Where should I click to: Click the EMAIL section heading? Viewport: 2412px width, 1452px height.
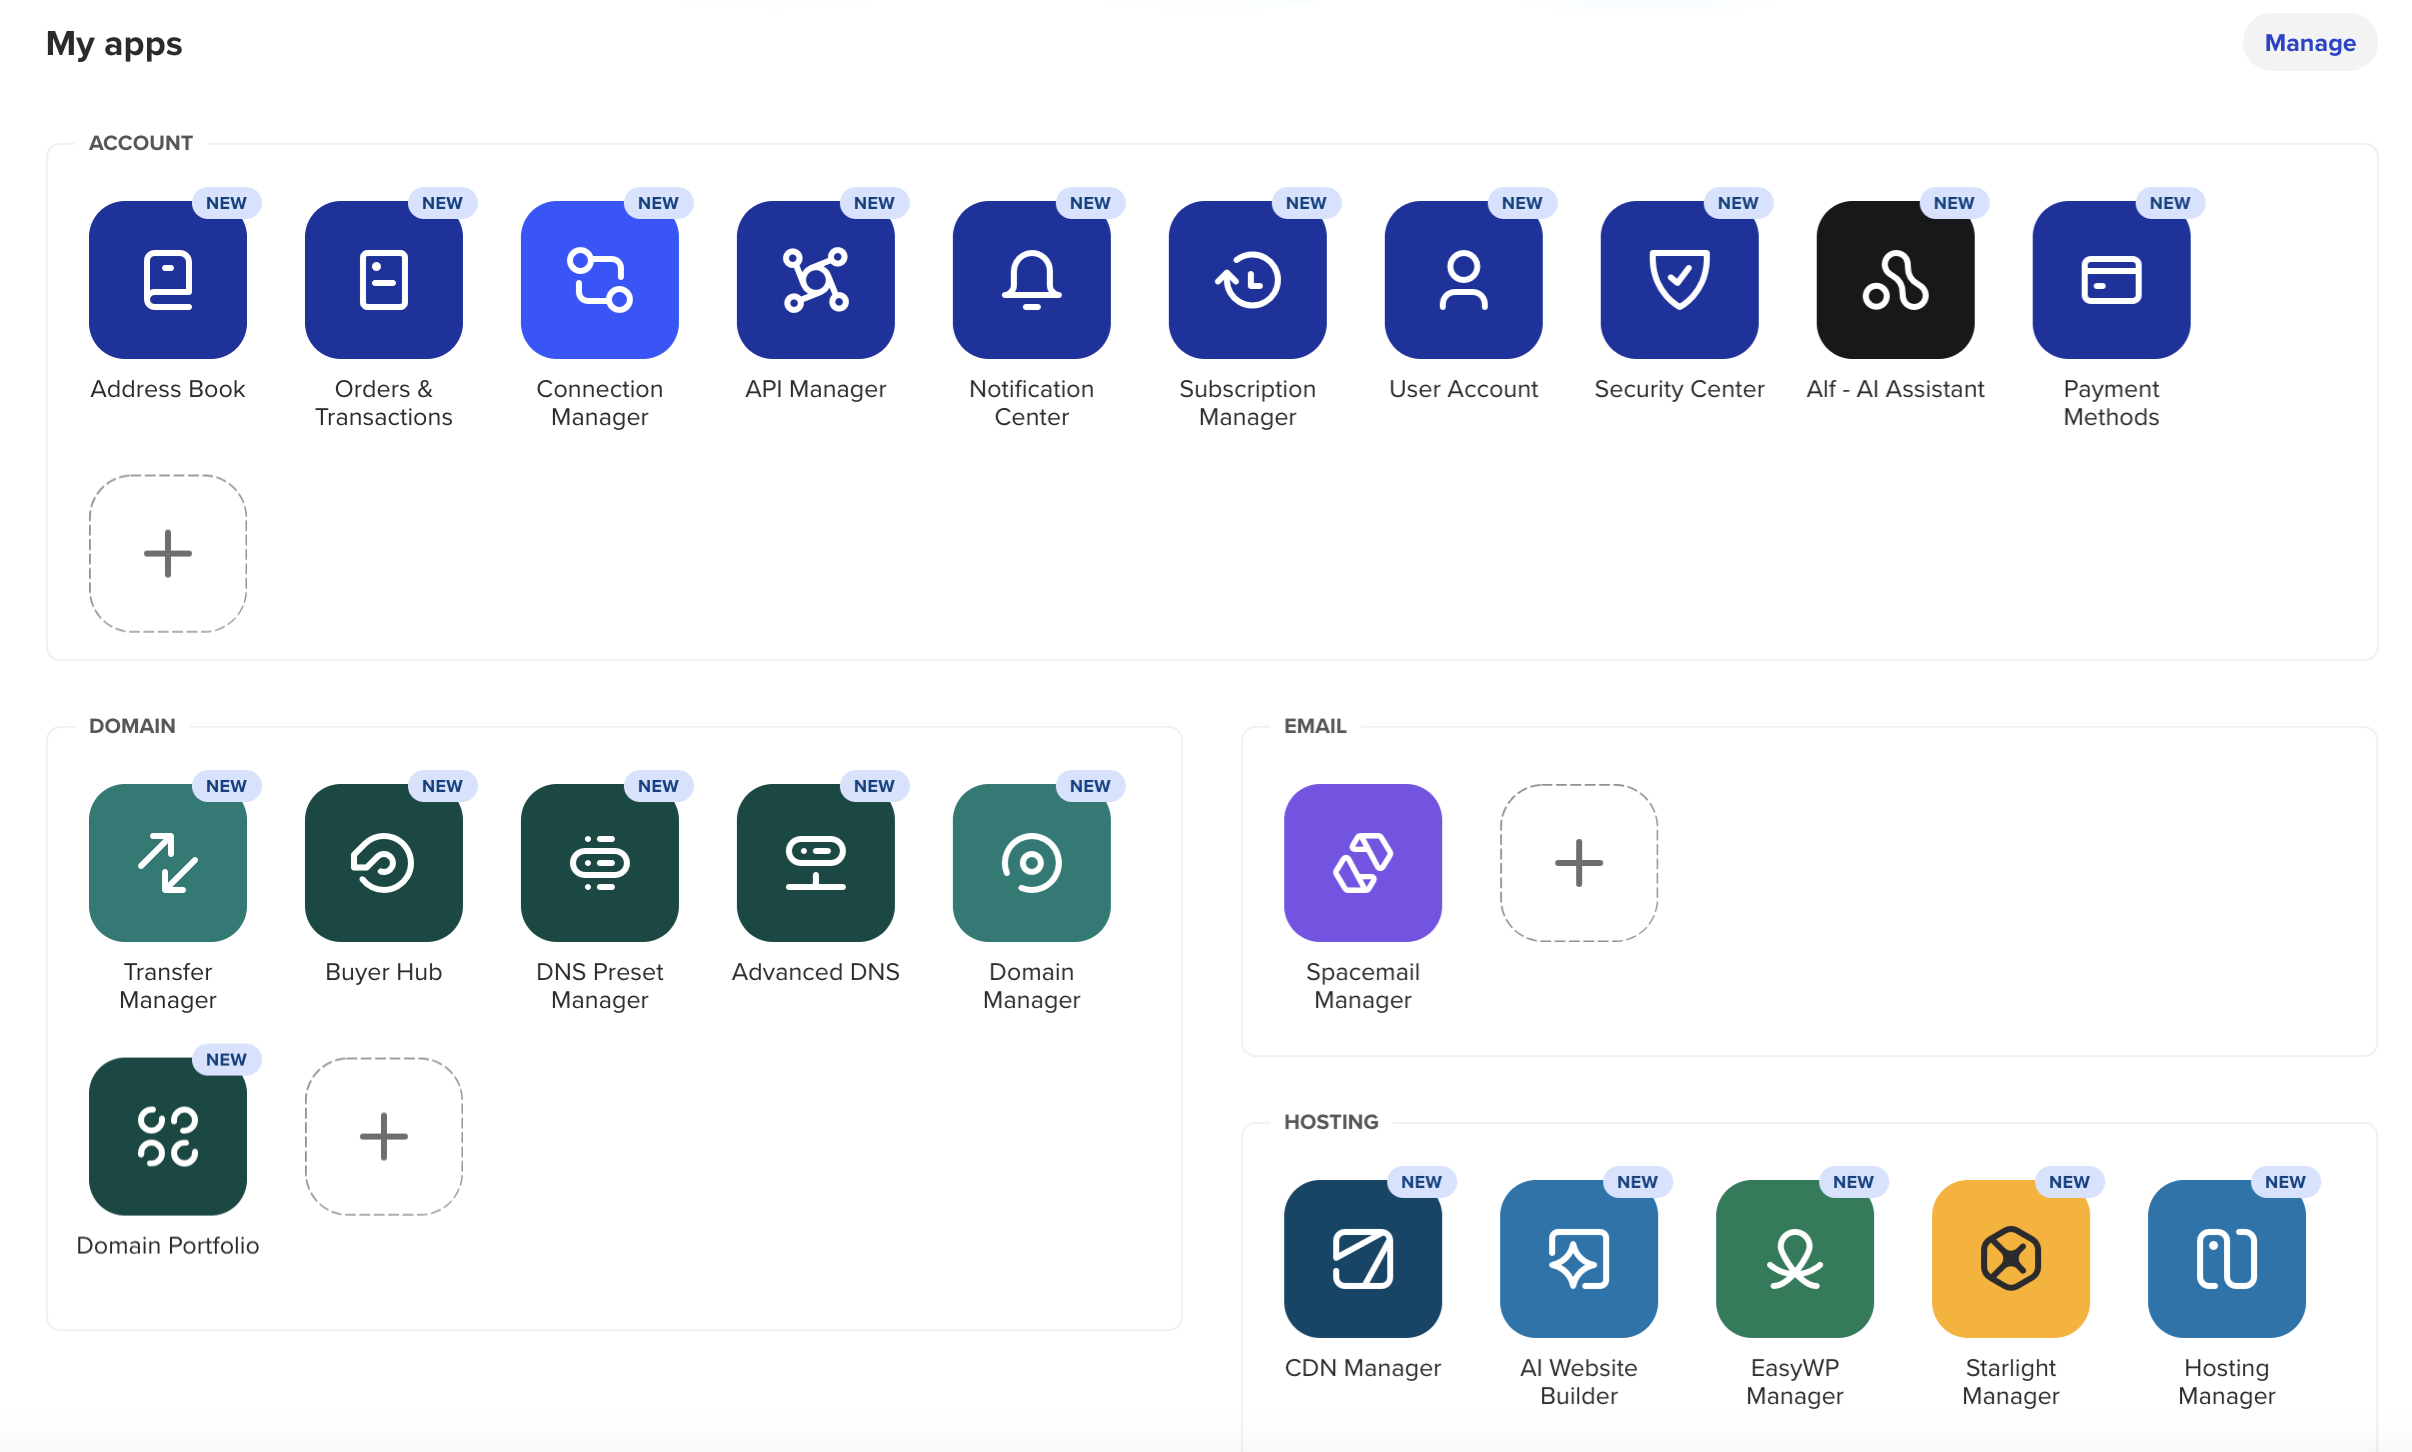click(1315, 726)
